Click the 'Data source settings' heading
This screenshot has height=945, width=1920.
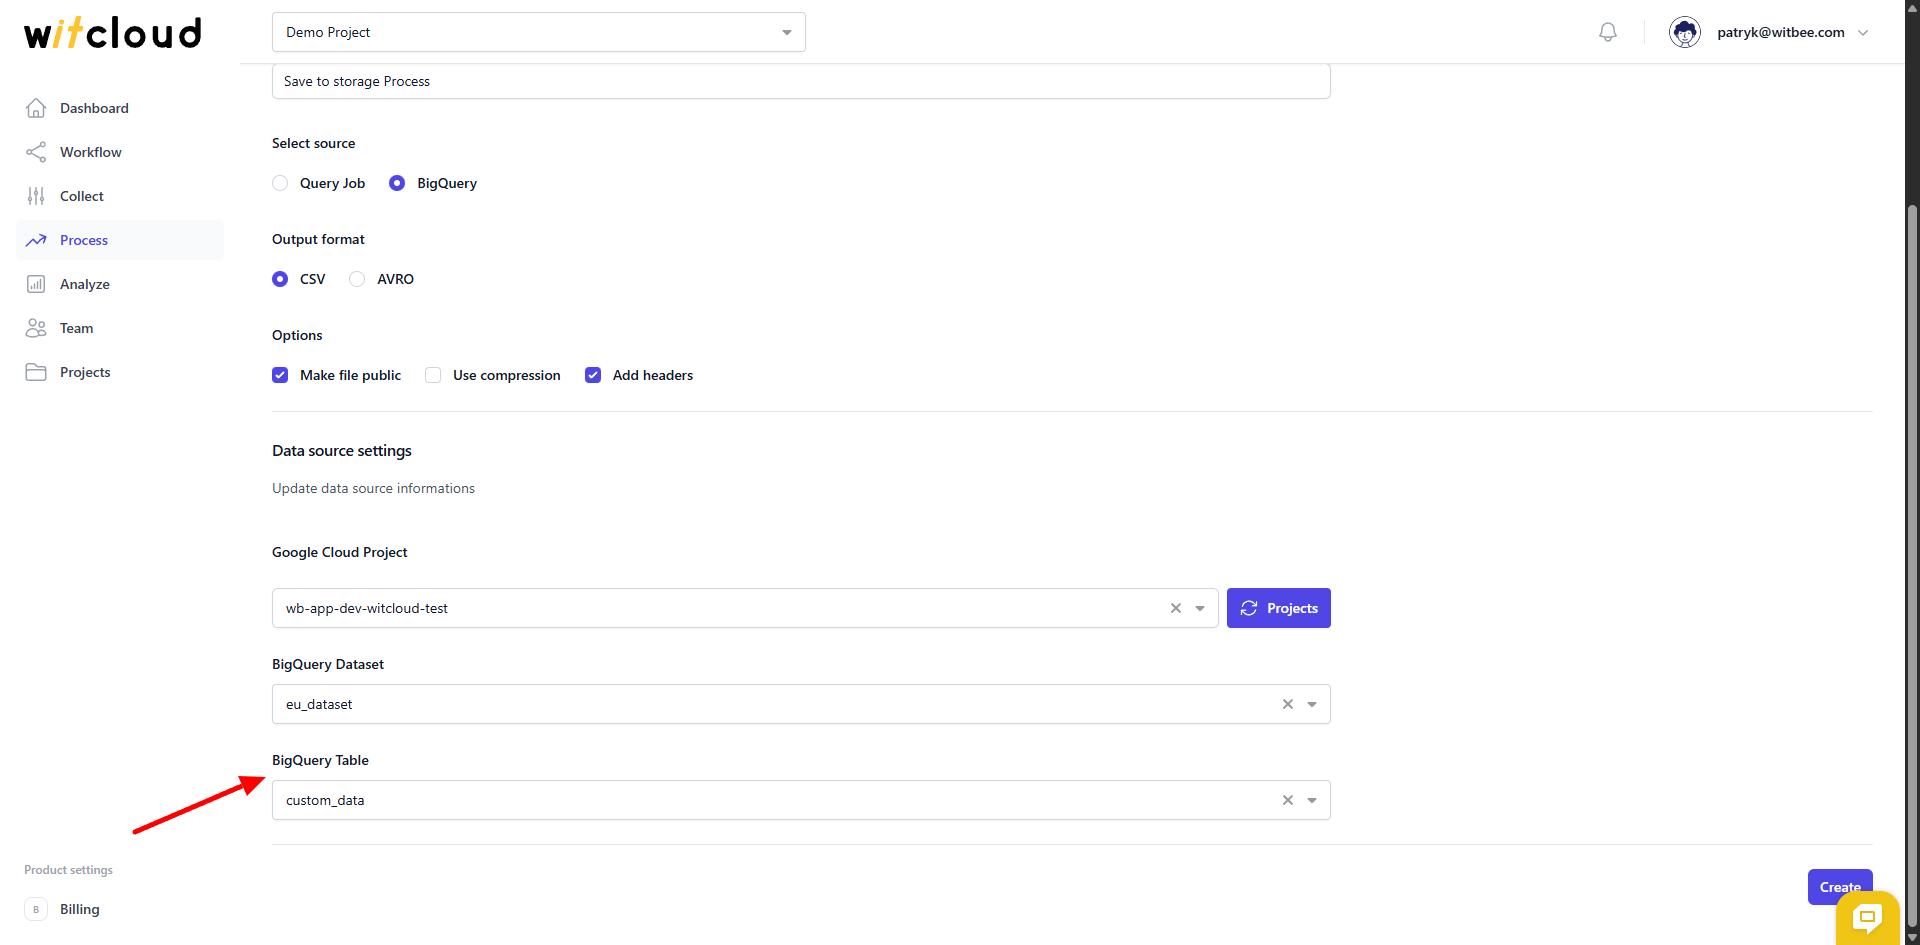pyautogui.click(x=342, y=451)
